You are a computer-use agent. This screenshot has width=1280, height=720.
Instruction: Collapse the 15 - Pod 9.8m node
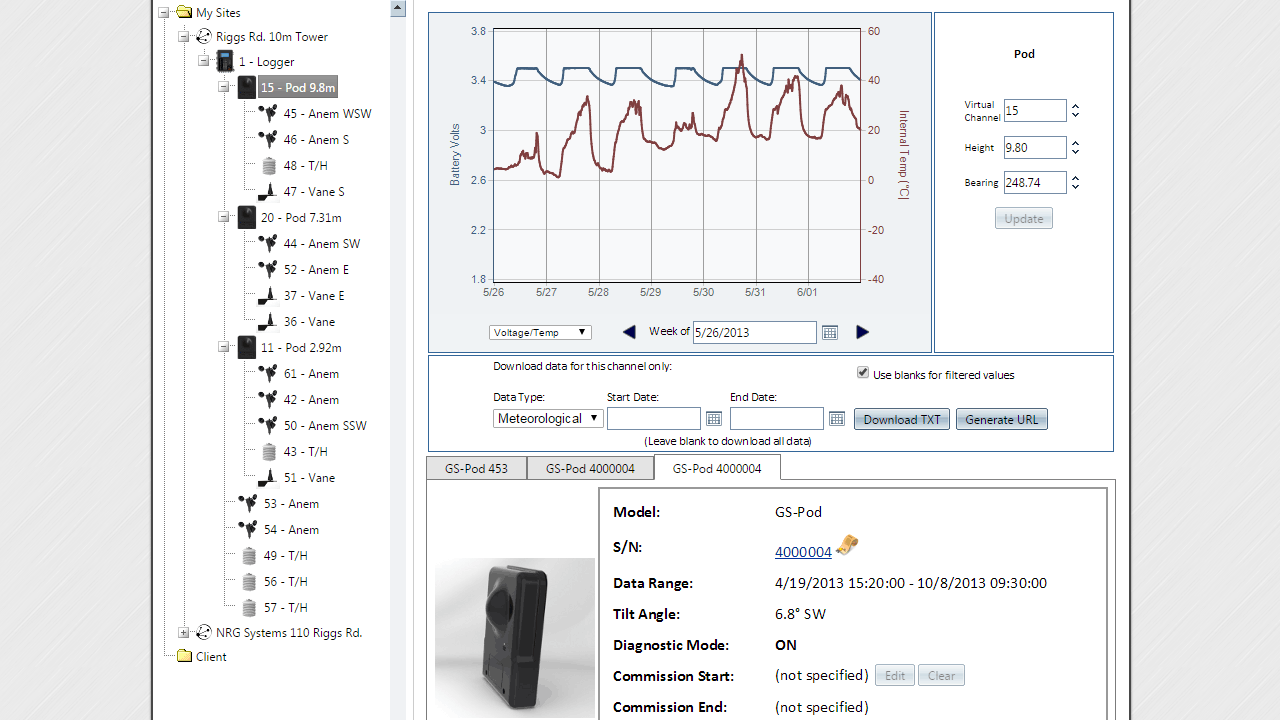pos(224,88)
